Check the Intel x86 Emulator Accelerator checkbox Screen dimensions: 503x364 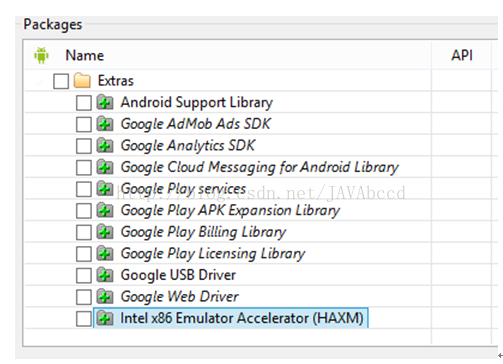[x=83, y=319]
